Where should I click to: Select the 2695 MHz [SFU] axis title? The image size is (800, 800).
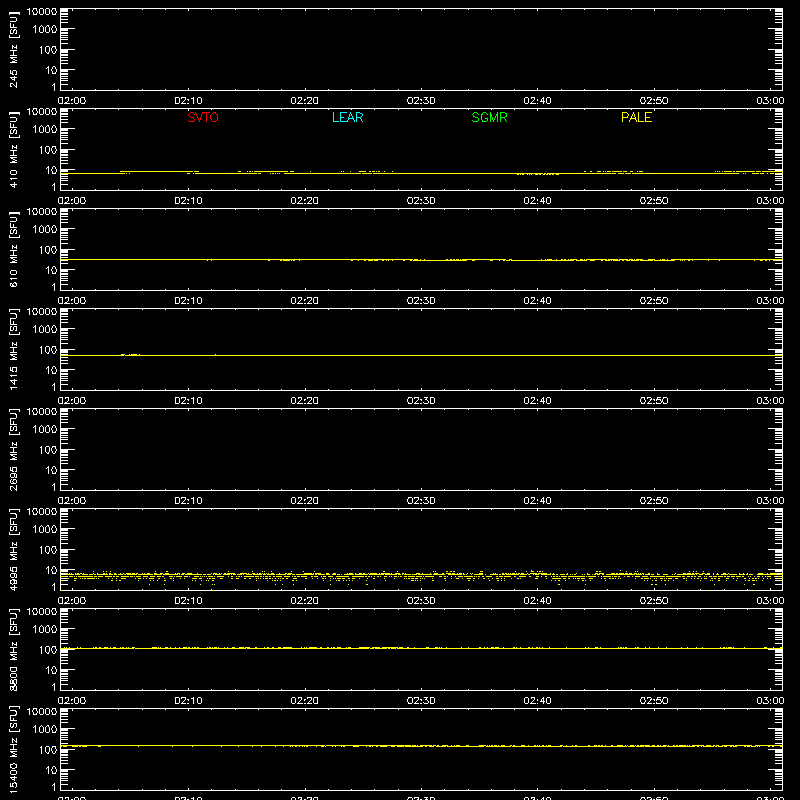(x=13, y=449)
